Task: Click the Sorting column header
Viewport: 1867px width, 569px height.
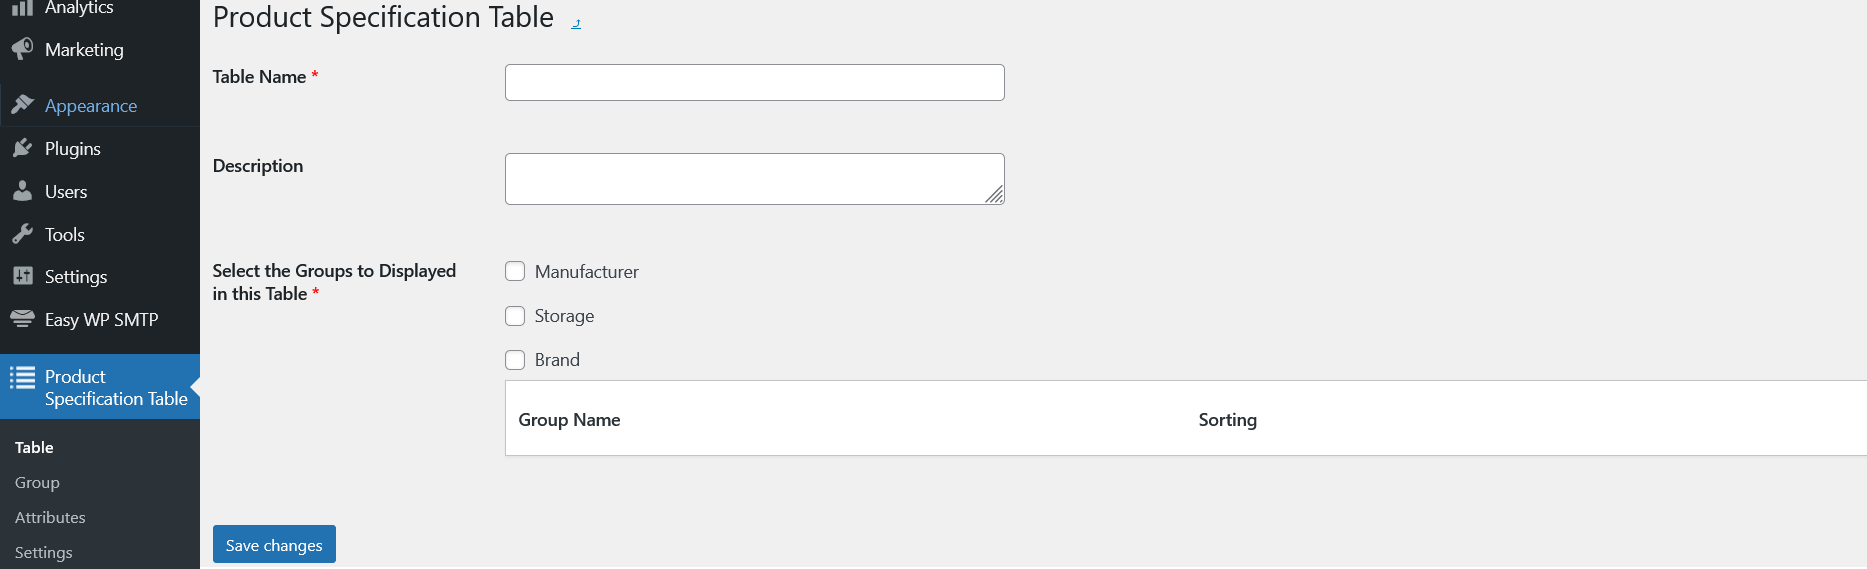Action: tap(1227, 420)
